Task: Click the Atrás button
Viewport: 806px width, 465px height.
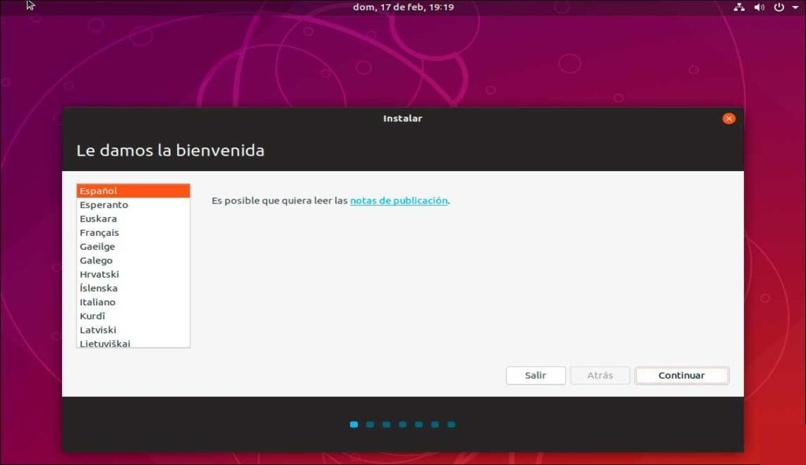Action: tap(600, 375)
